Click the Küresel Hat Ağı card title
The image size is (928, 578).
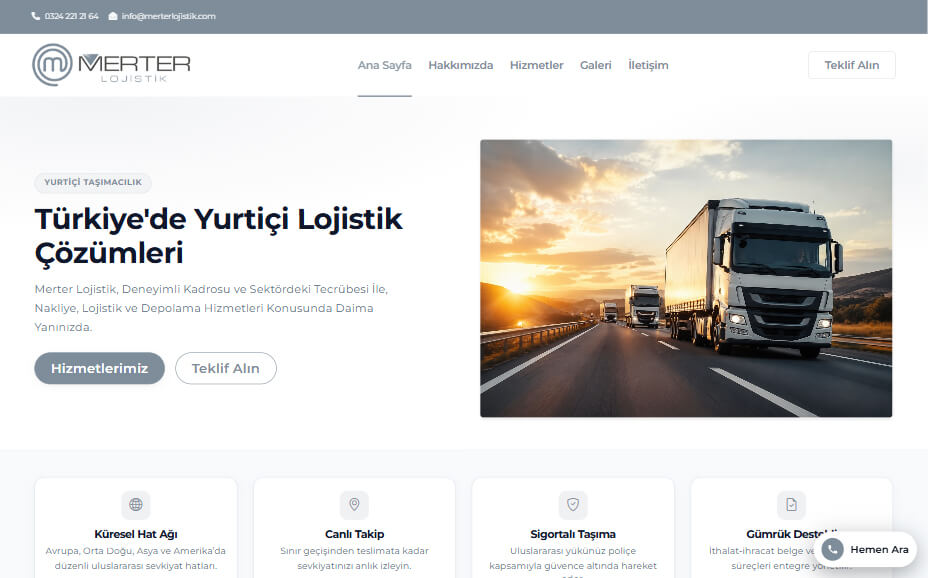136,534
